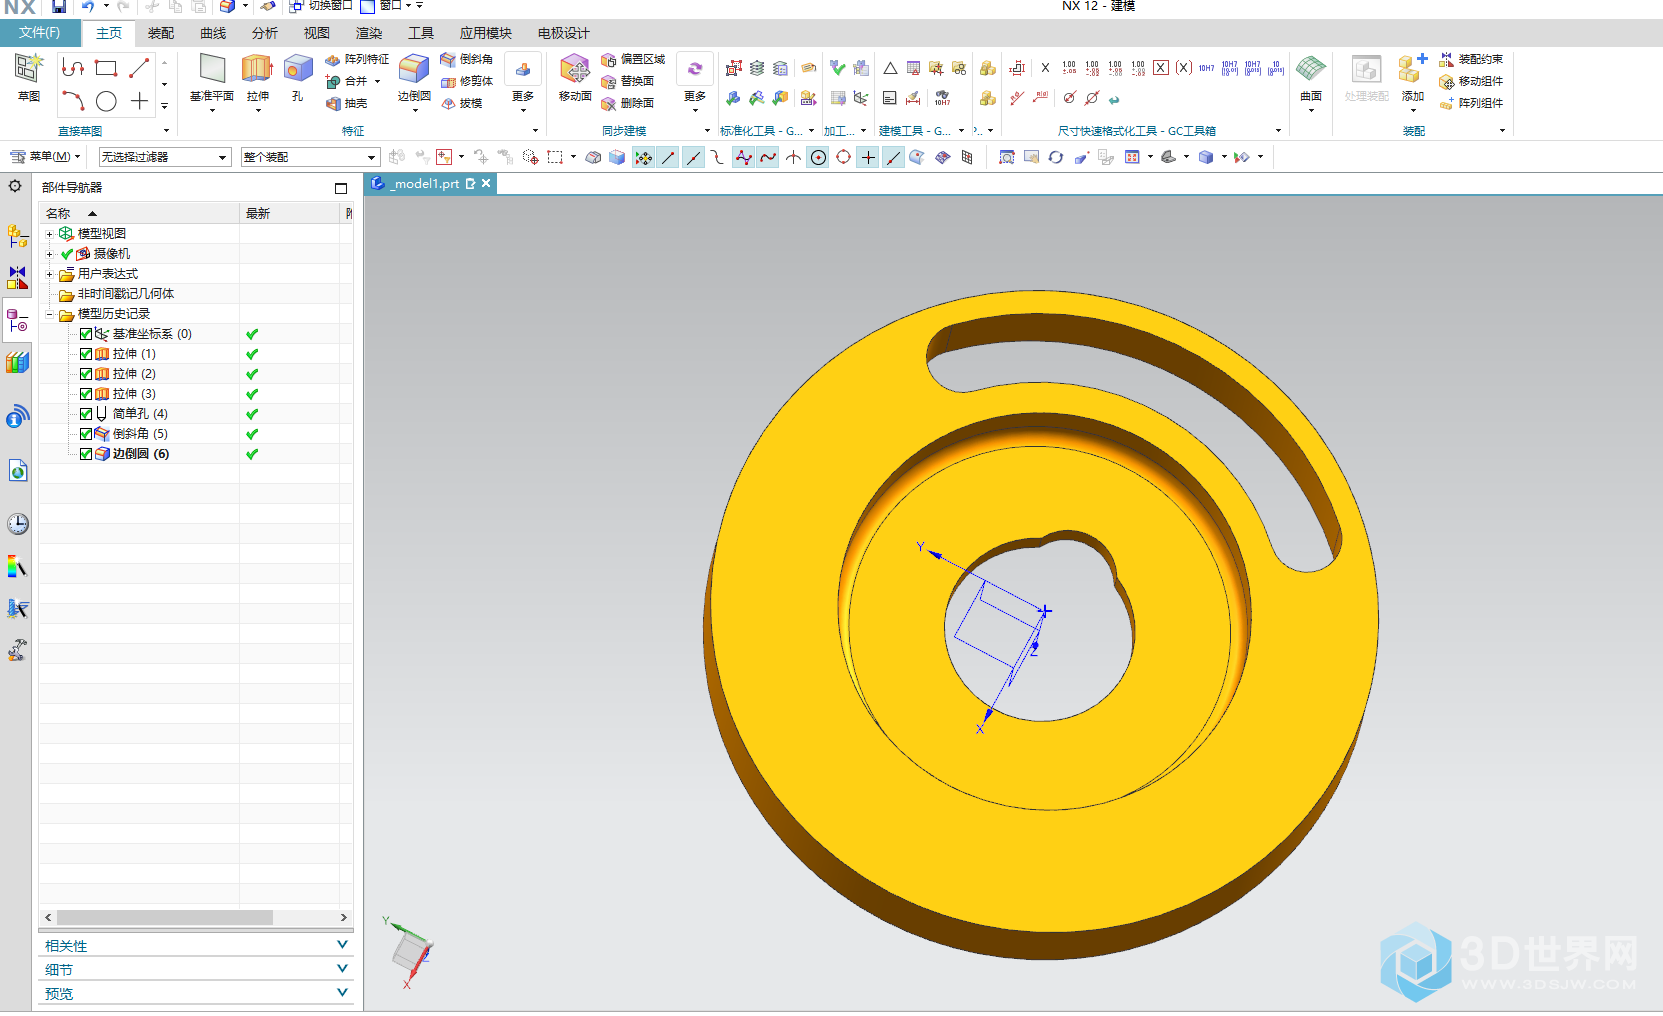Click the 删除面 delete face tool
This screenshot has height=1016, width=1663.
tap(628, 103)
